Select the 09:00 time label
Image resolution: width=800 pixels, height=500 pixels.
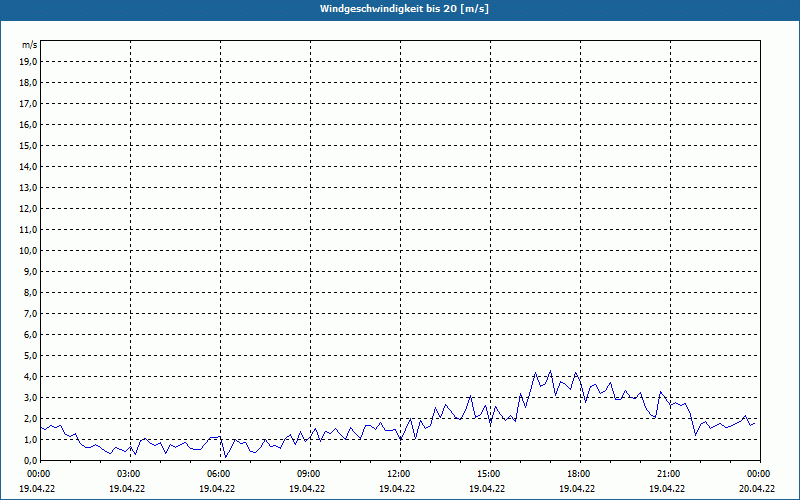point(309,473)
